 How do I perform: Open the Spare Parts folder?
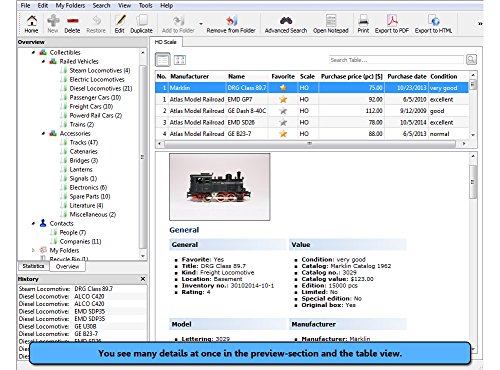click(90, 196)
